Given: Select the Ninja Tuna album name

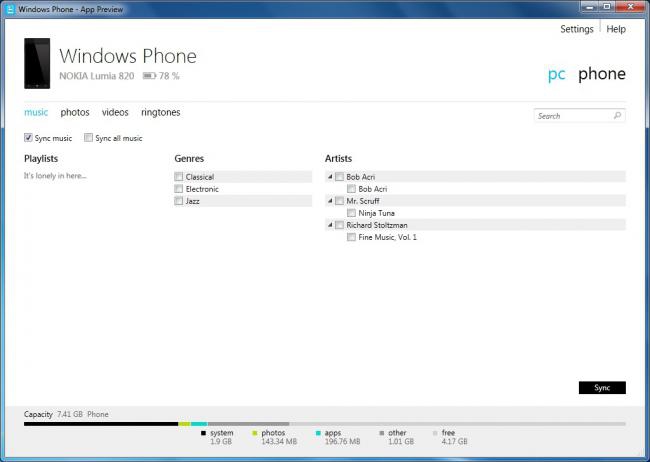Looking at the screenshot, I should [x=376, y=213].
